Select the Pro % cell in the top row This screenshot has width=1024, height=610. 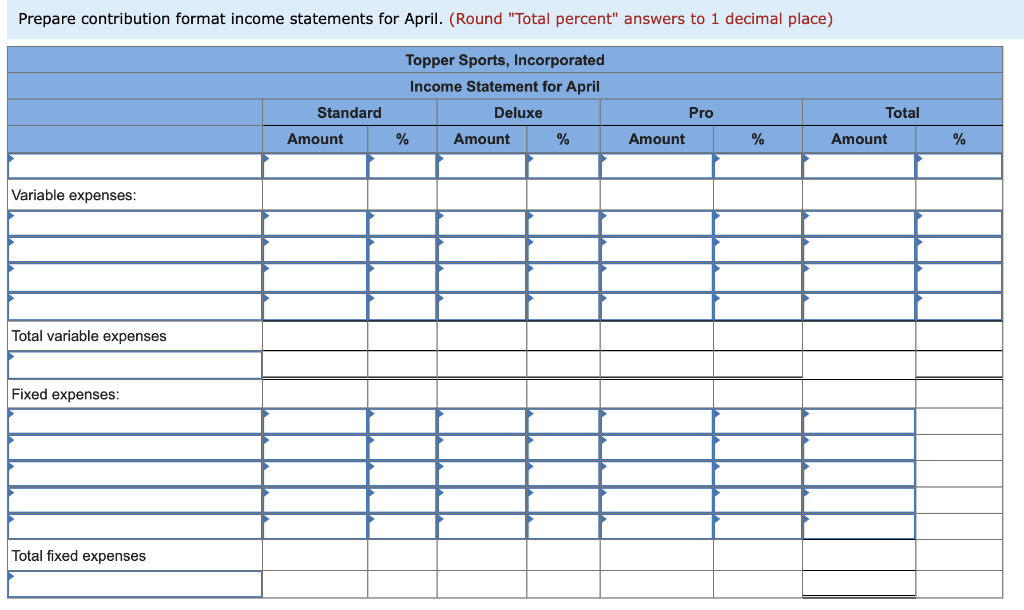tap(758, 166)
